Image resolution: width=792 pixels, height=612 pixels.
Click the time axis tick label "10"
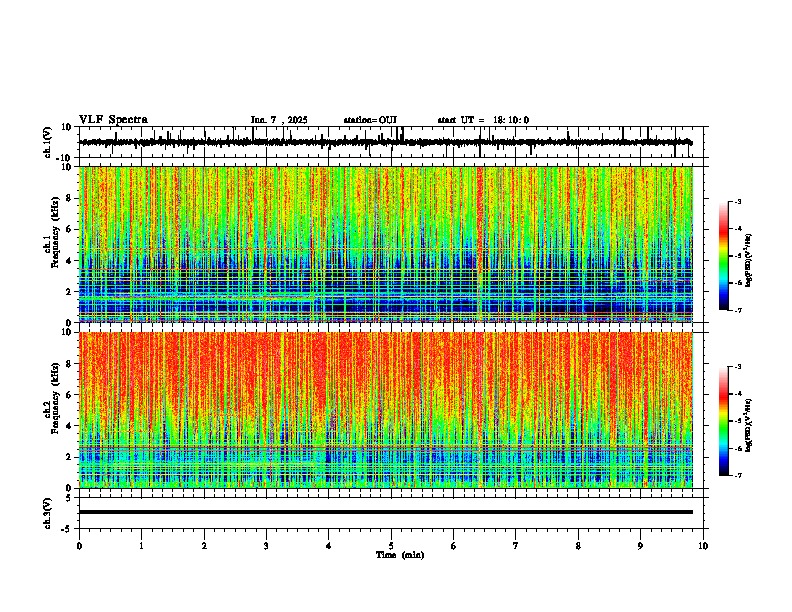pos(703,546)
